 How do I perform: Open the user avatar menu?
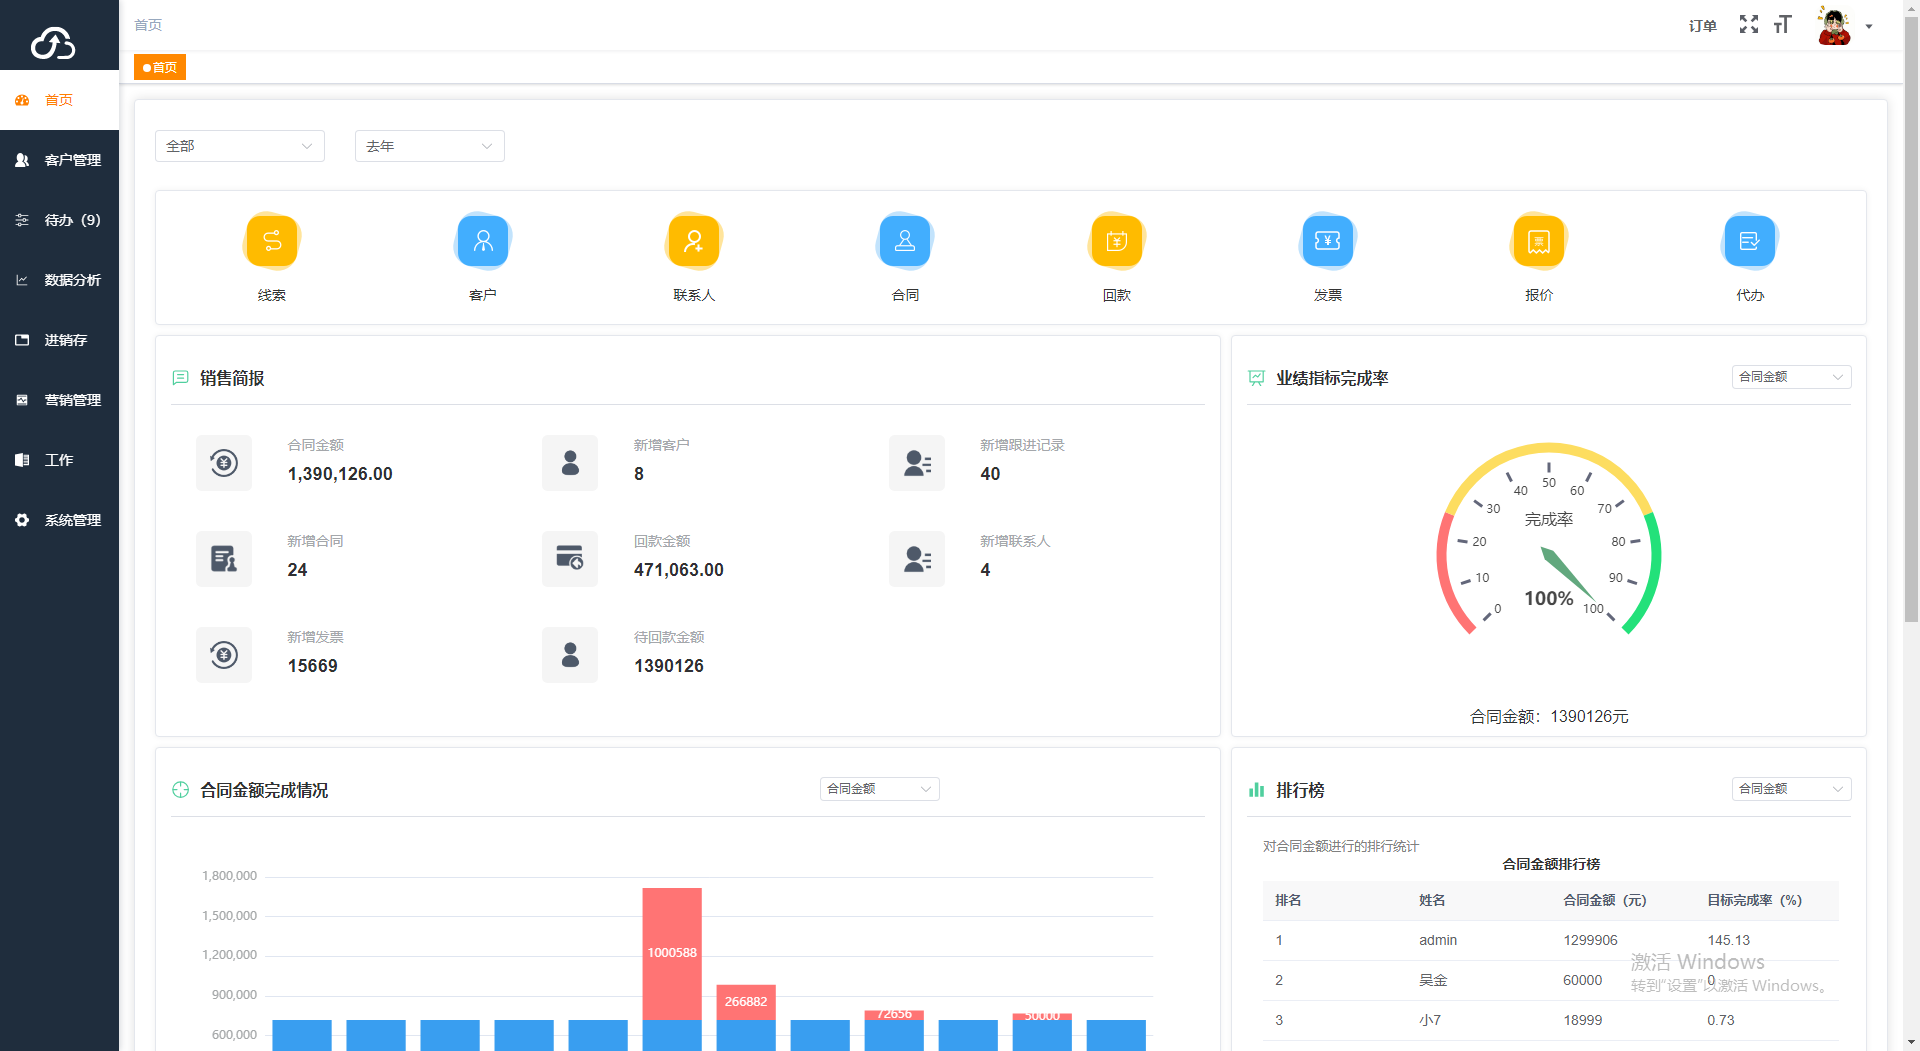(x=1835, y=26)
